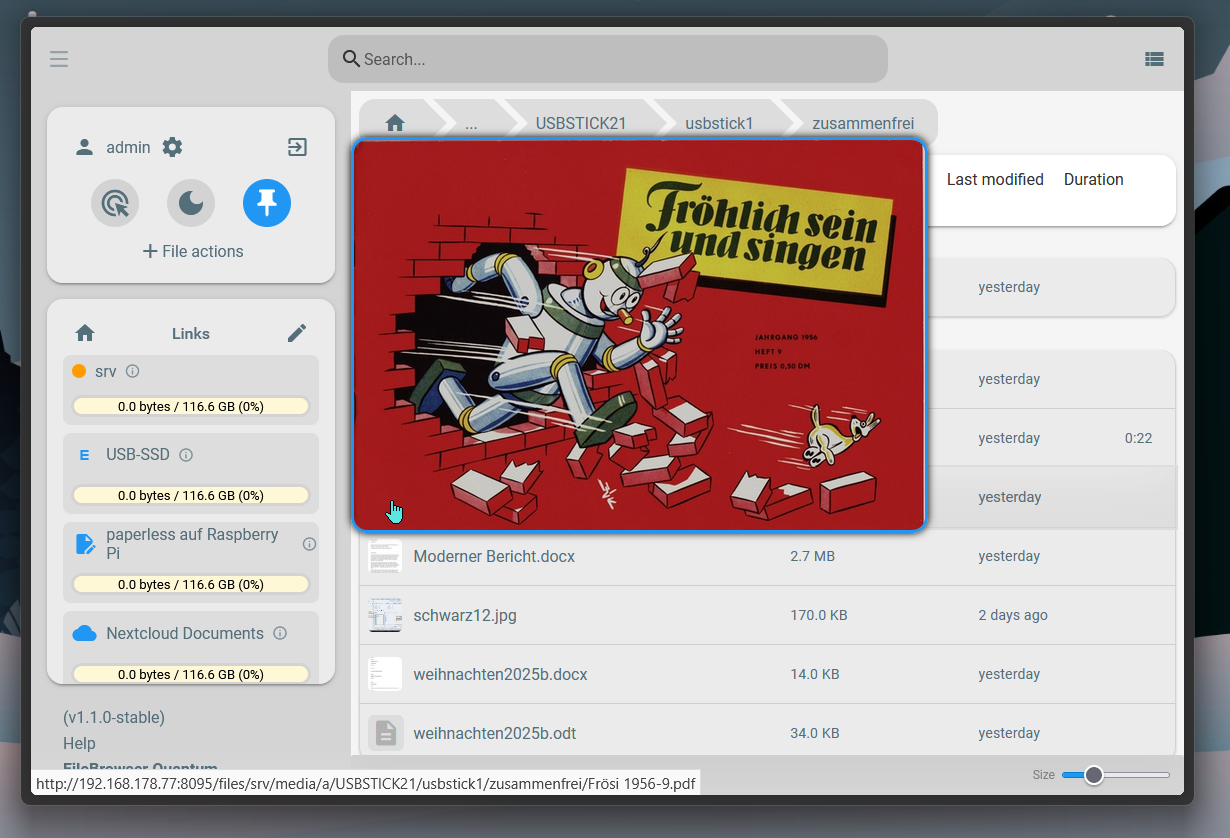The height and width of the screenshot is (838, 1230).
Task: Navigate to USBSTICK21 breadcrumb
Action: pos(580,123)
